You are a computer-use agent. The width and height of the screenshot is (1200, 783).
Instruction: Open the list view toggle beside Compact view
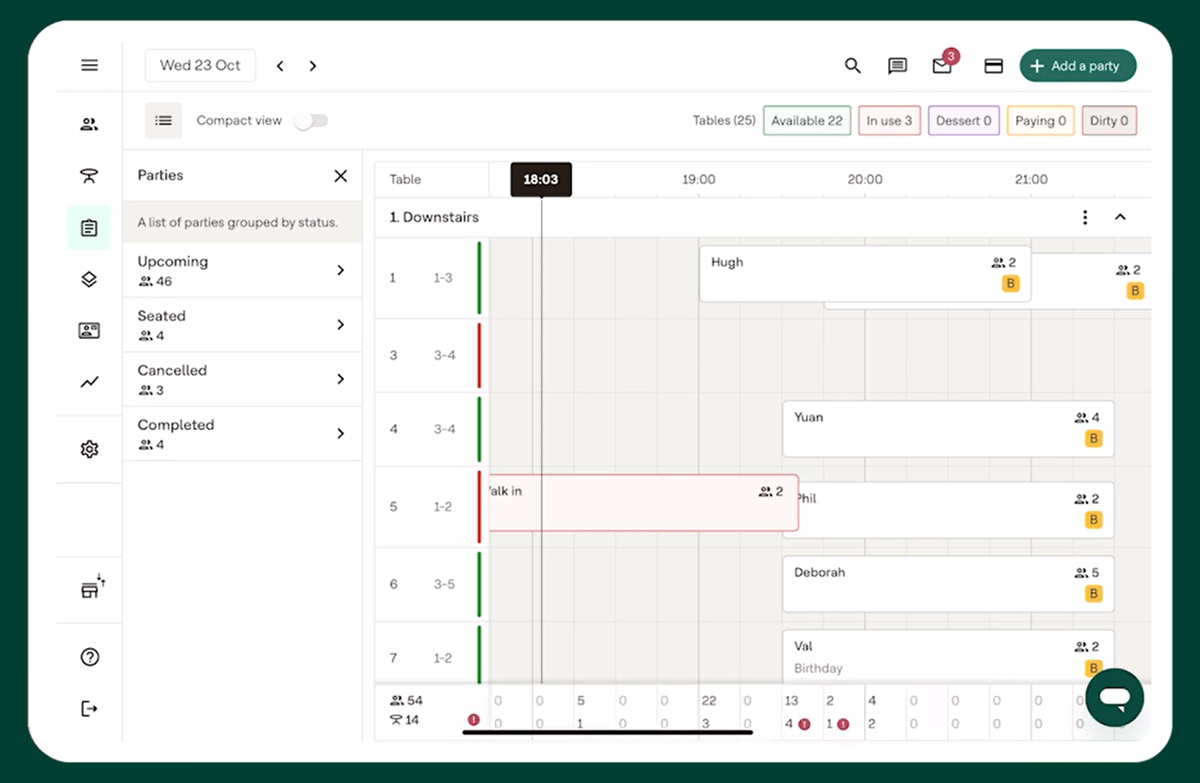click(x=163, y=120)
